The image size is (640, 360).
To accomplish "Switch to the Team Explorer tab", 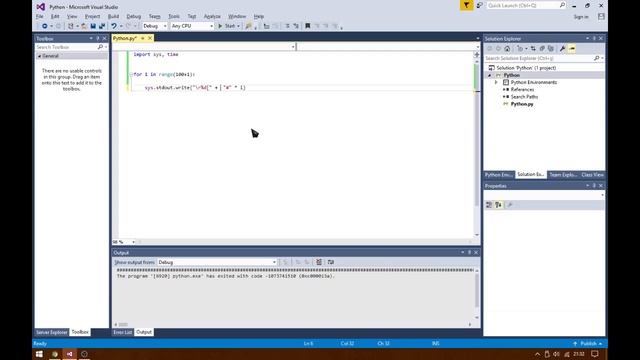I will 563,175.
